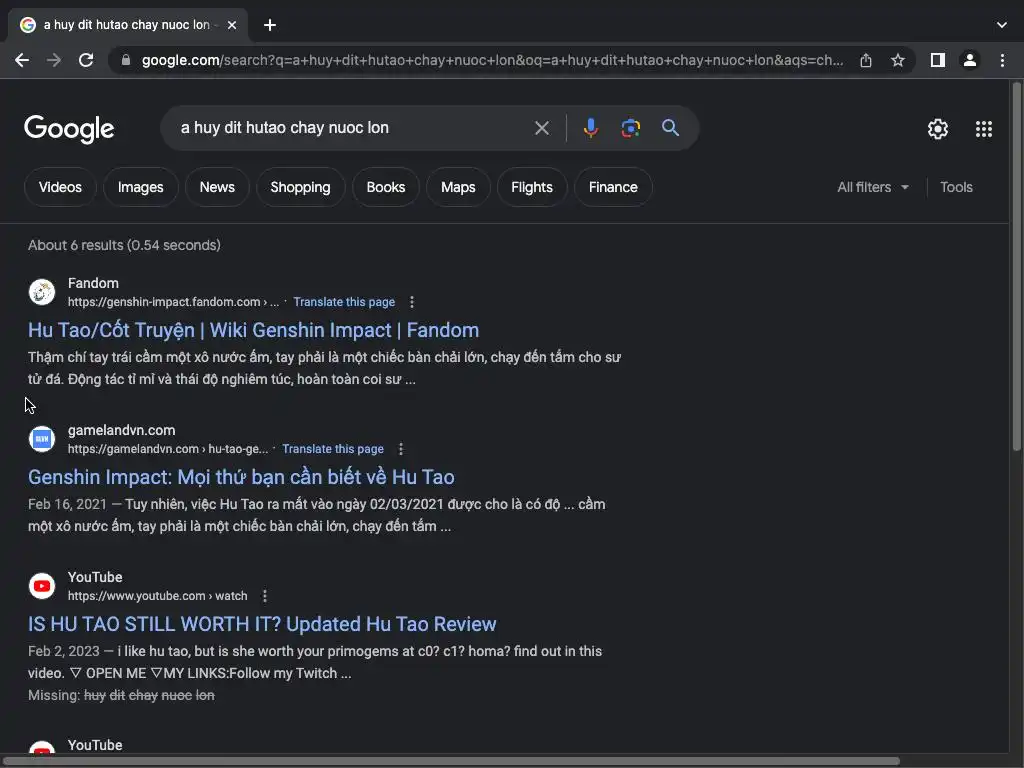
Task: Open the IS HU TAO STILL WORTH IT video
Action: pos(262,624)
